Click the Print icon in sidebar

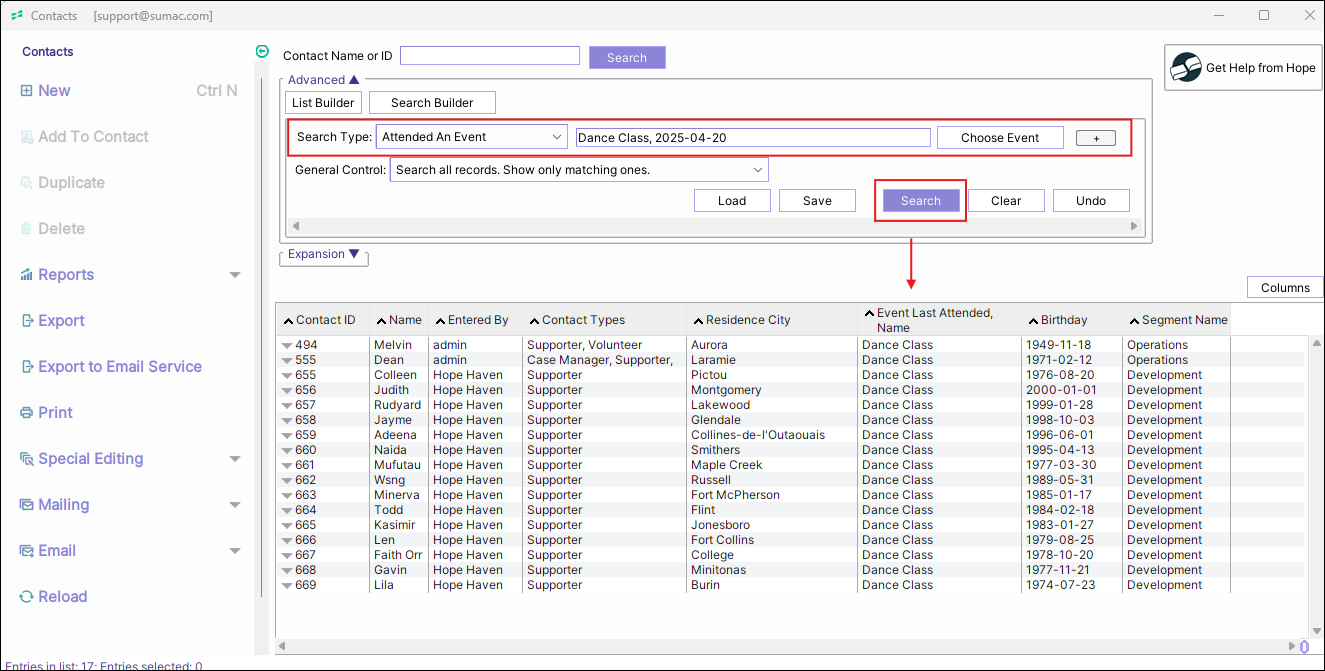click(27, 413)
